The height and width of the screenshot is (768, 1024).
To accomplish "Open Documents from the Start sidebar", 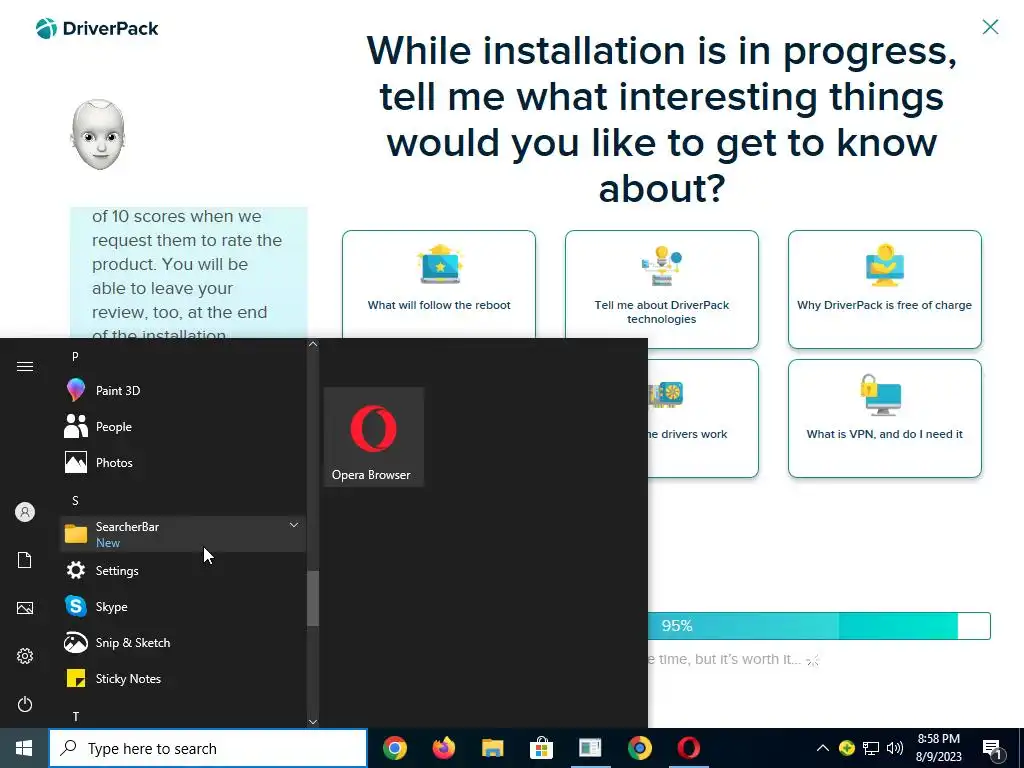I will [25, 560].
